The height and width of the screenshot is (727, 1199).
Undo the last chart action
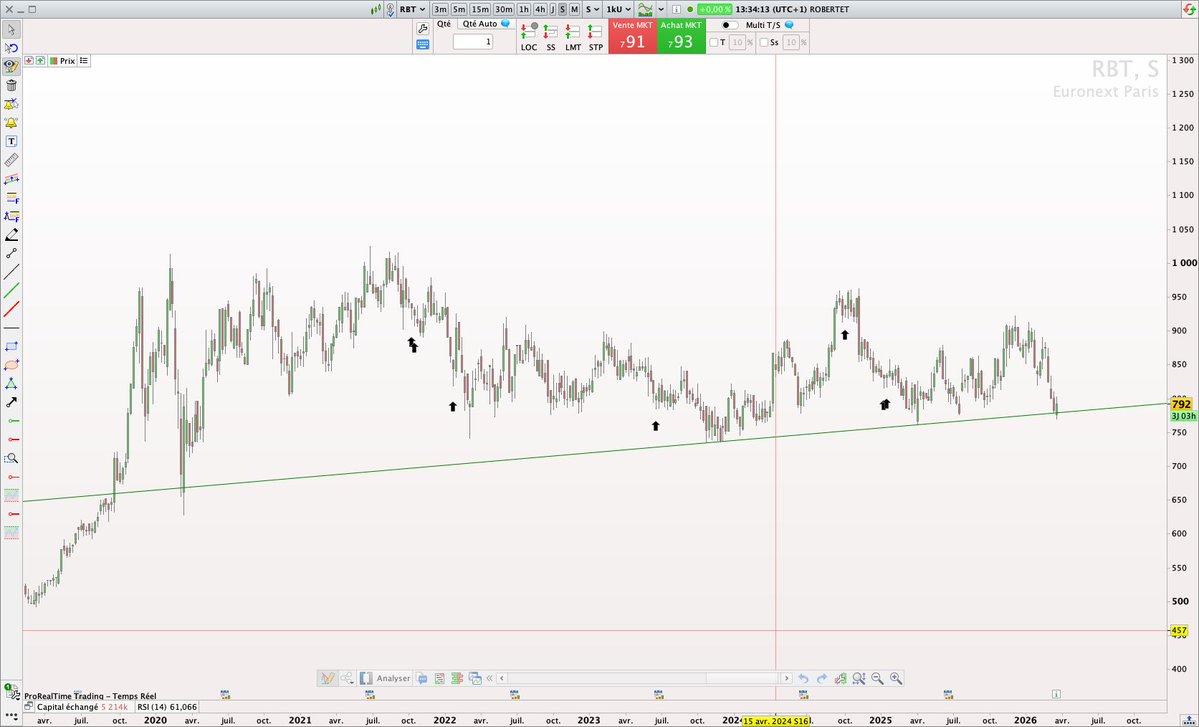(803, 678)
